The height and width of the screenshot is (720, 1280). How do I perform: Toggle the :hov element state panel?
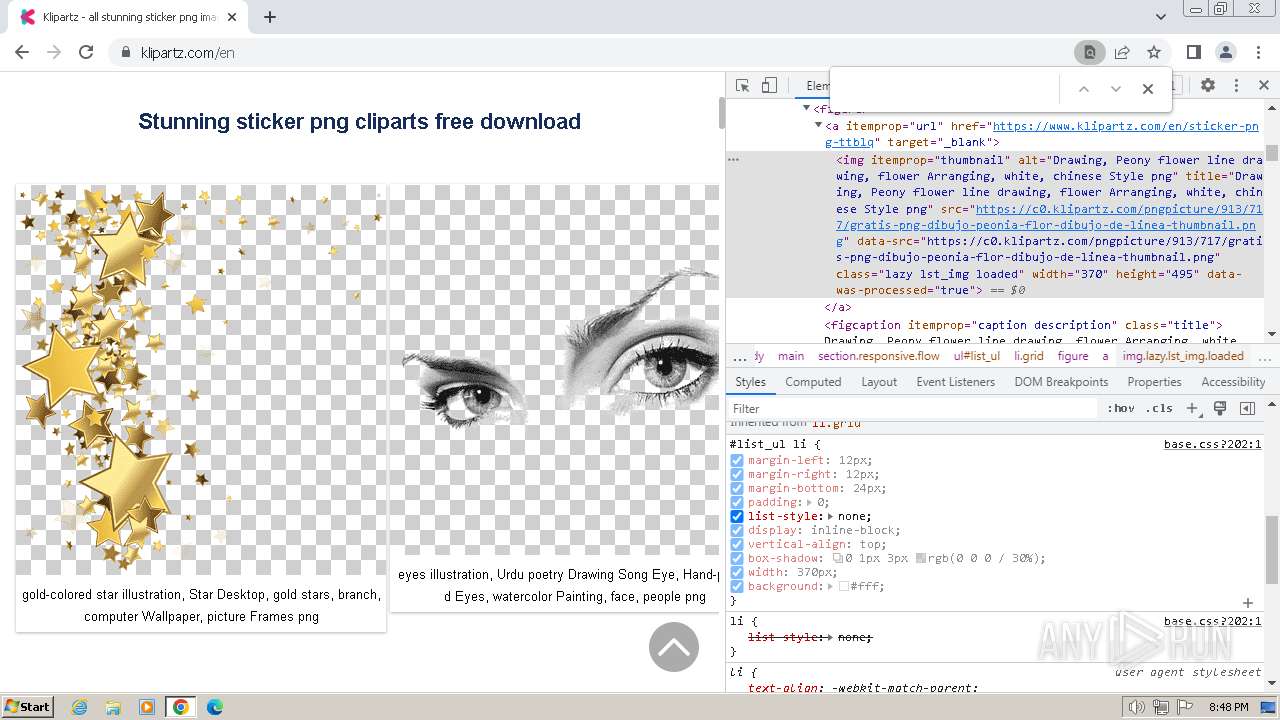(1120, 409)
